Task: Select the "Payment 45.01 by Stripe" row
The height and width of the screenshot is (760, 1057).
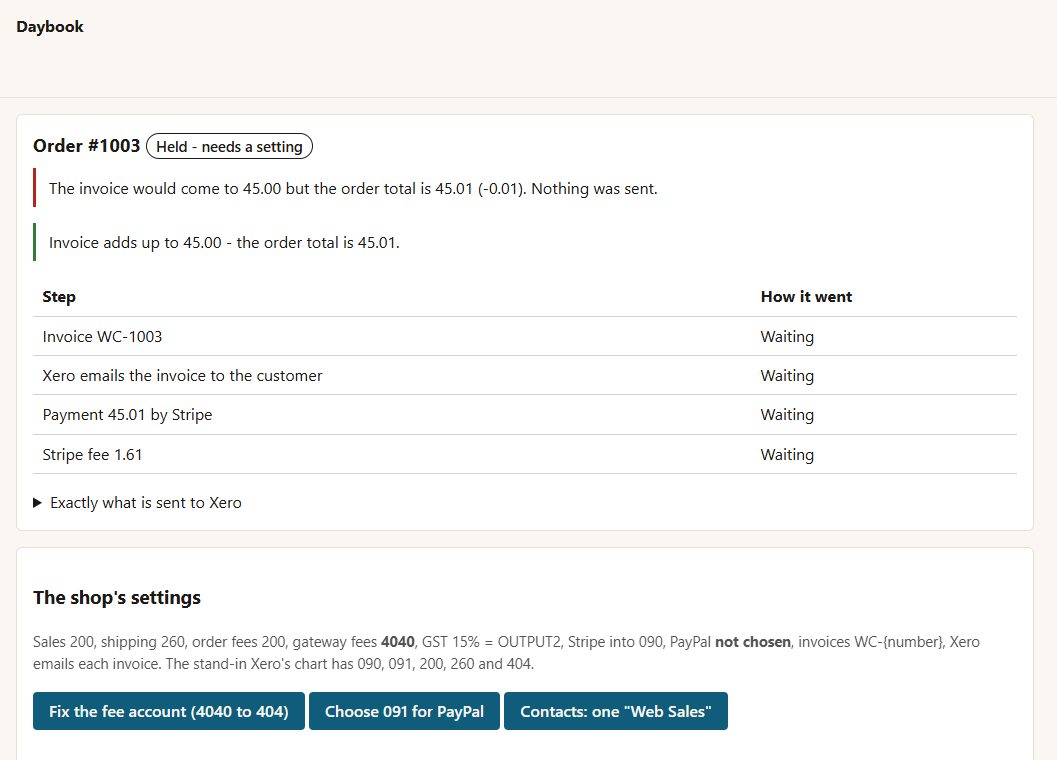Action: (x=525, y=415)
